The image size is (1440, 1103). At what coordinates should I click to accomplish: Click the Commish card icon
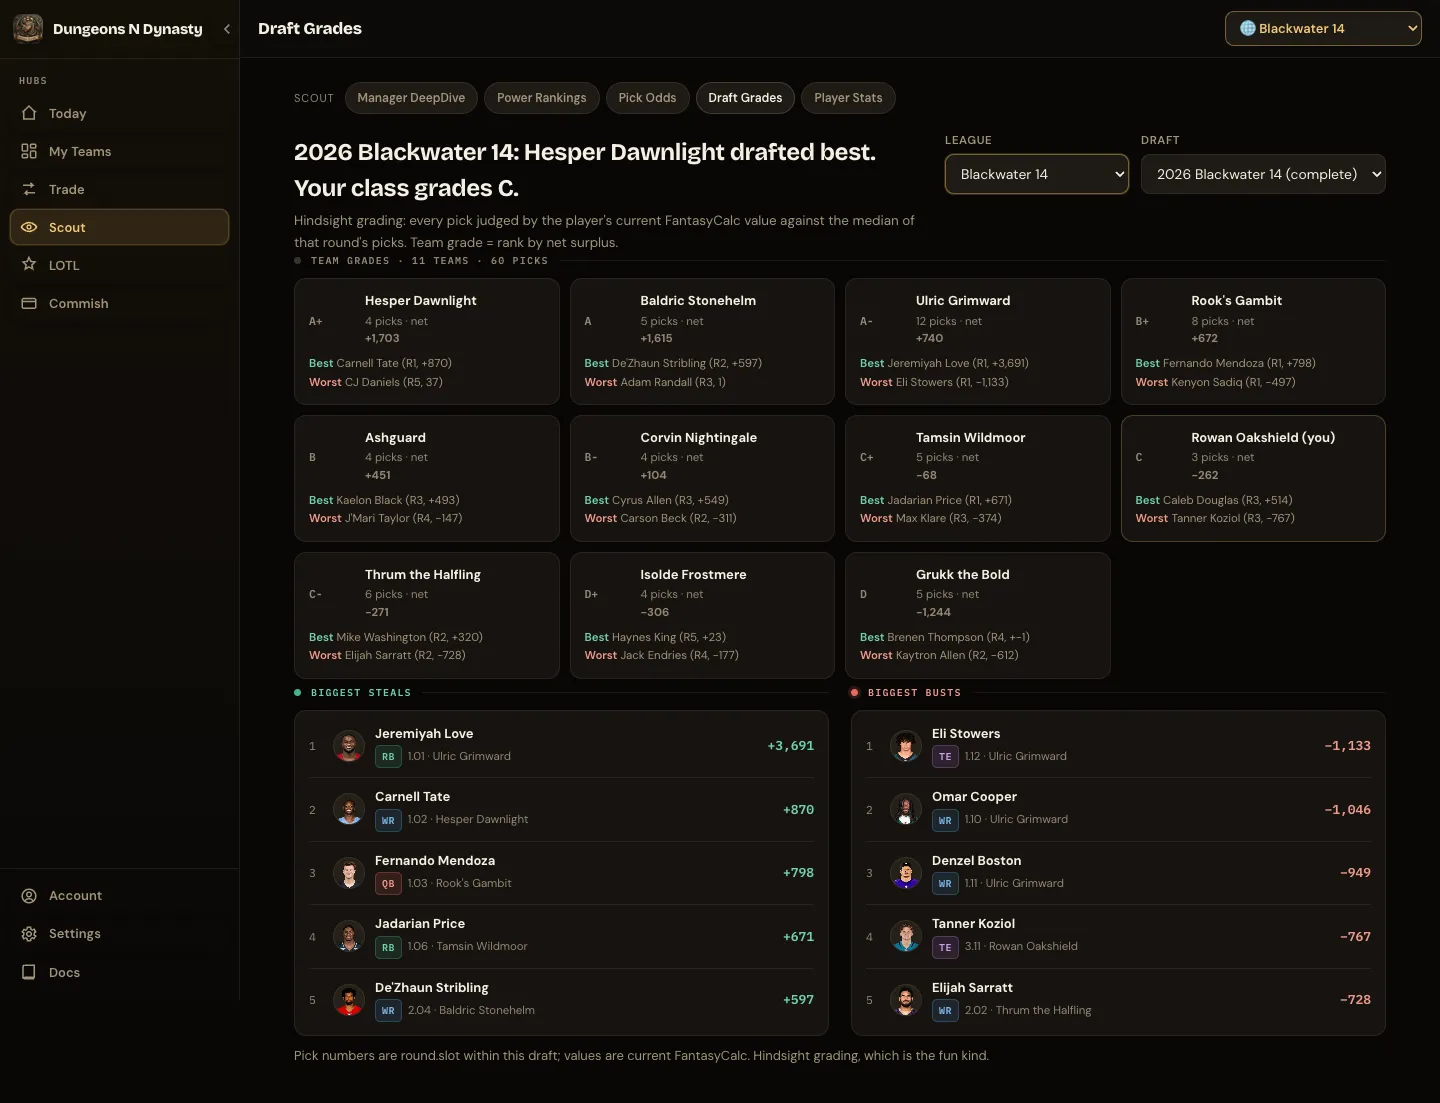click(29, 303)
